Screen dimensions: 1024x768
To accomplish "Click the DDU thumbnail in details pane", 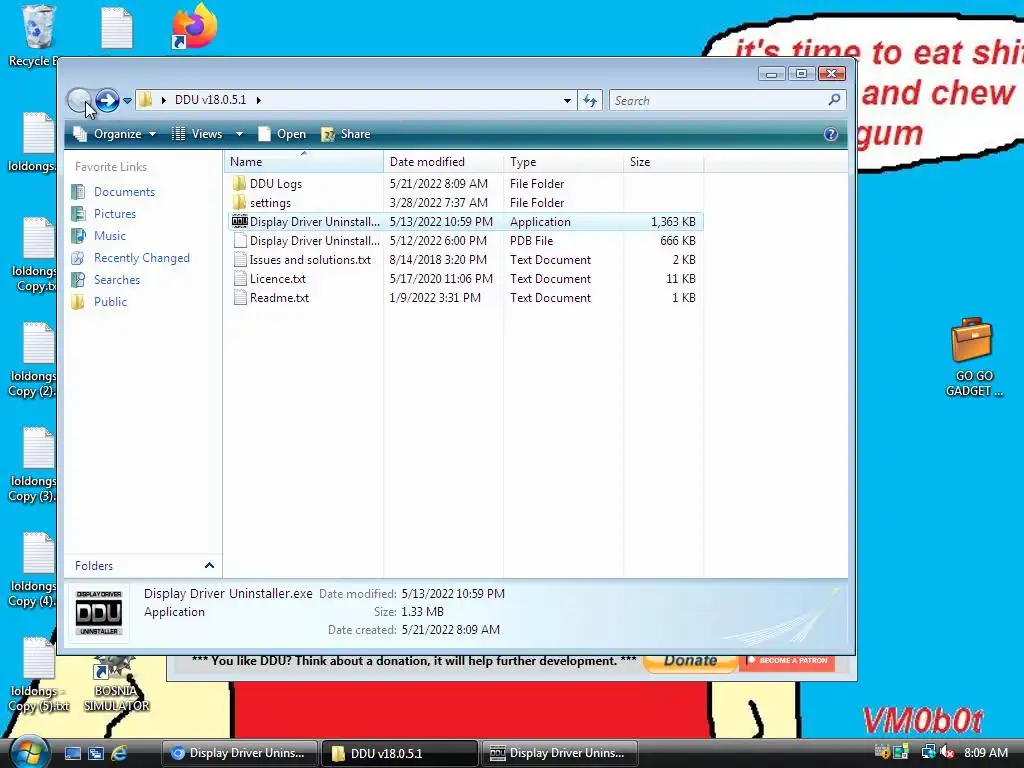I will point(99,613).
